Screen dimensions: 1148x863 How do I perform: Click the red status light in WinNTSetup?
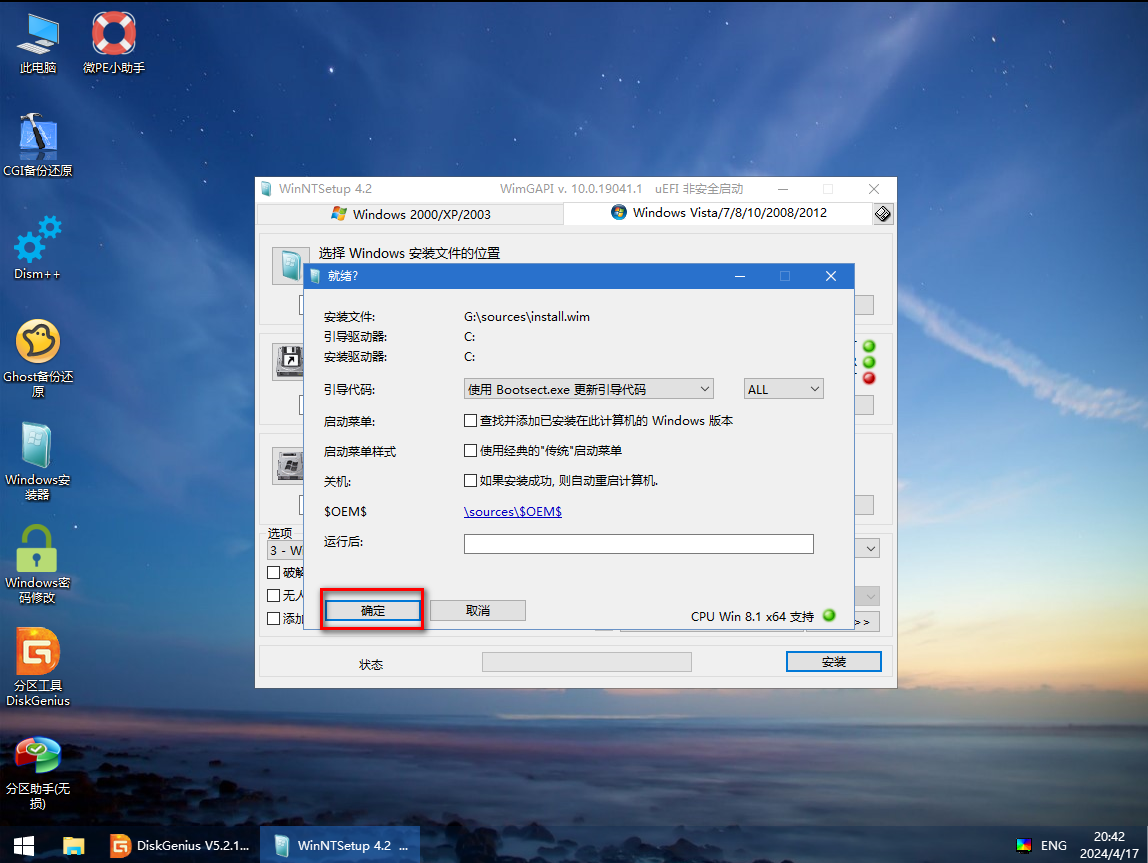pyautogui.click(x=869, y=378)
